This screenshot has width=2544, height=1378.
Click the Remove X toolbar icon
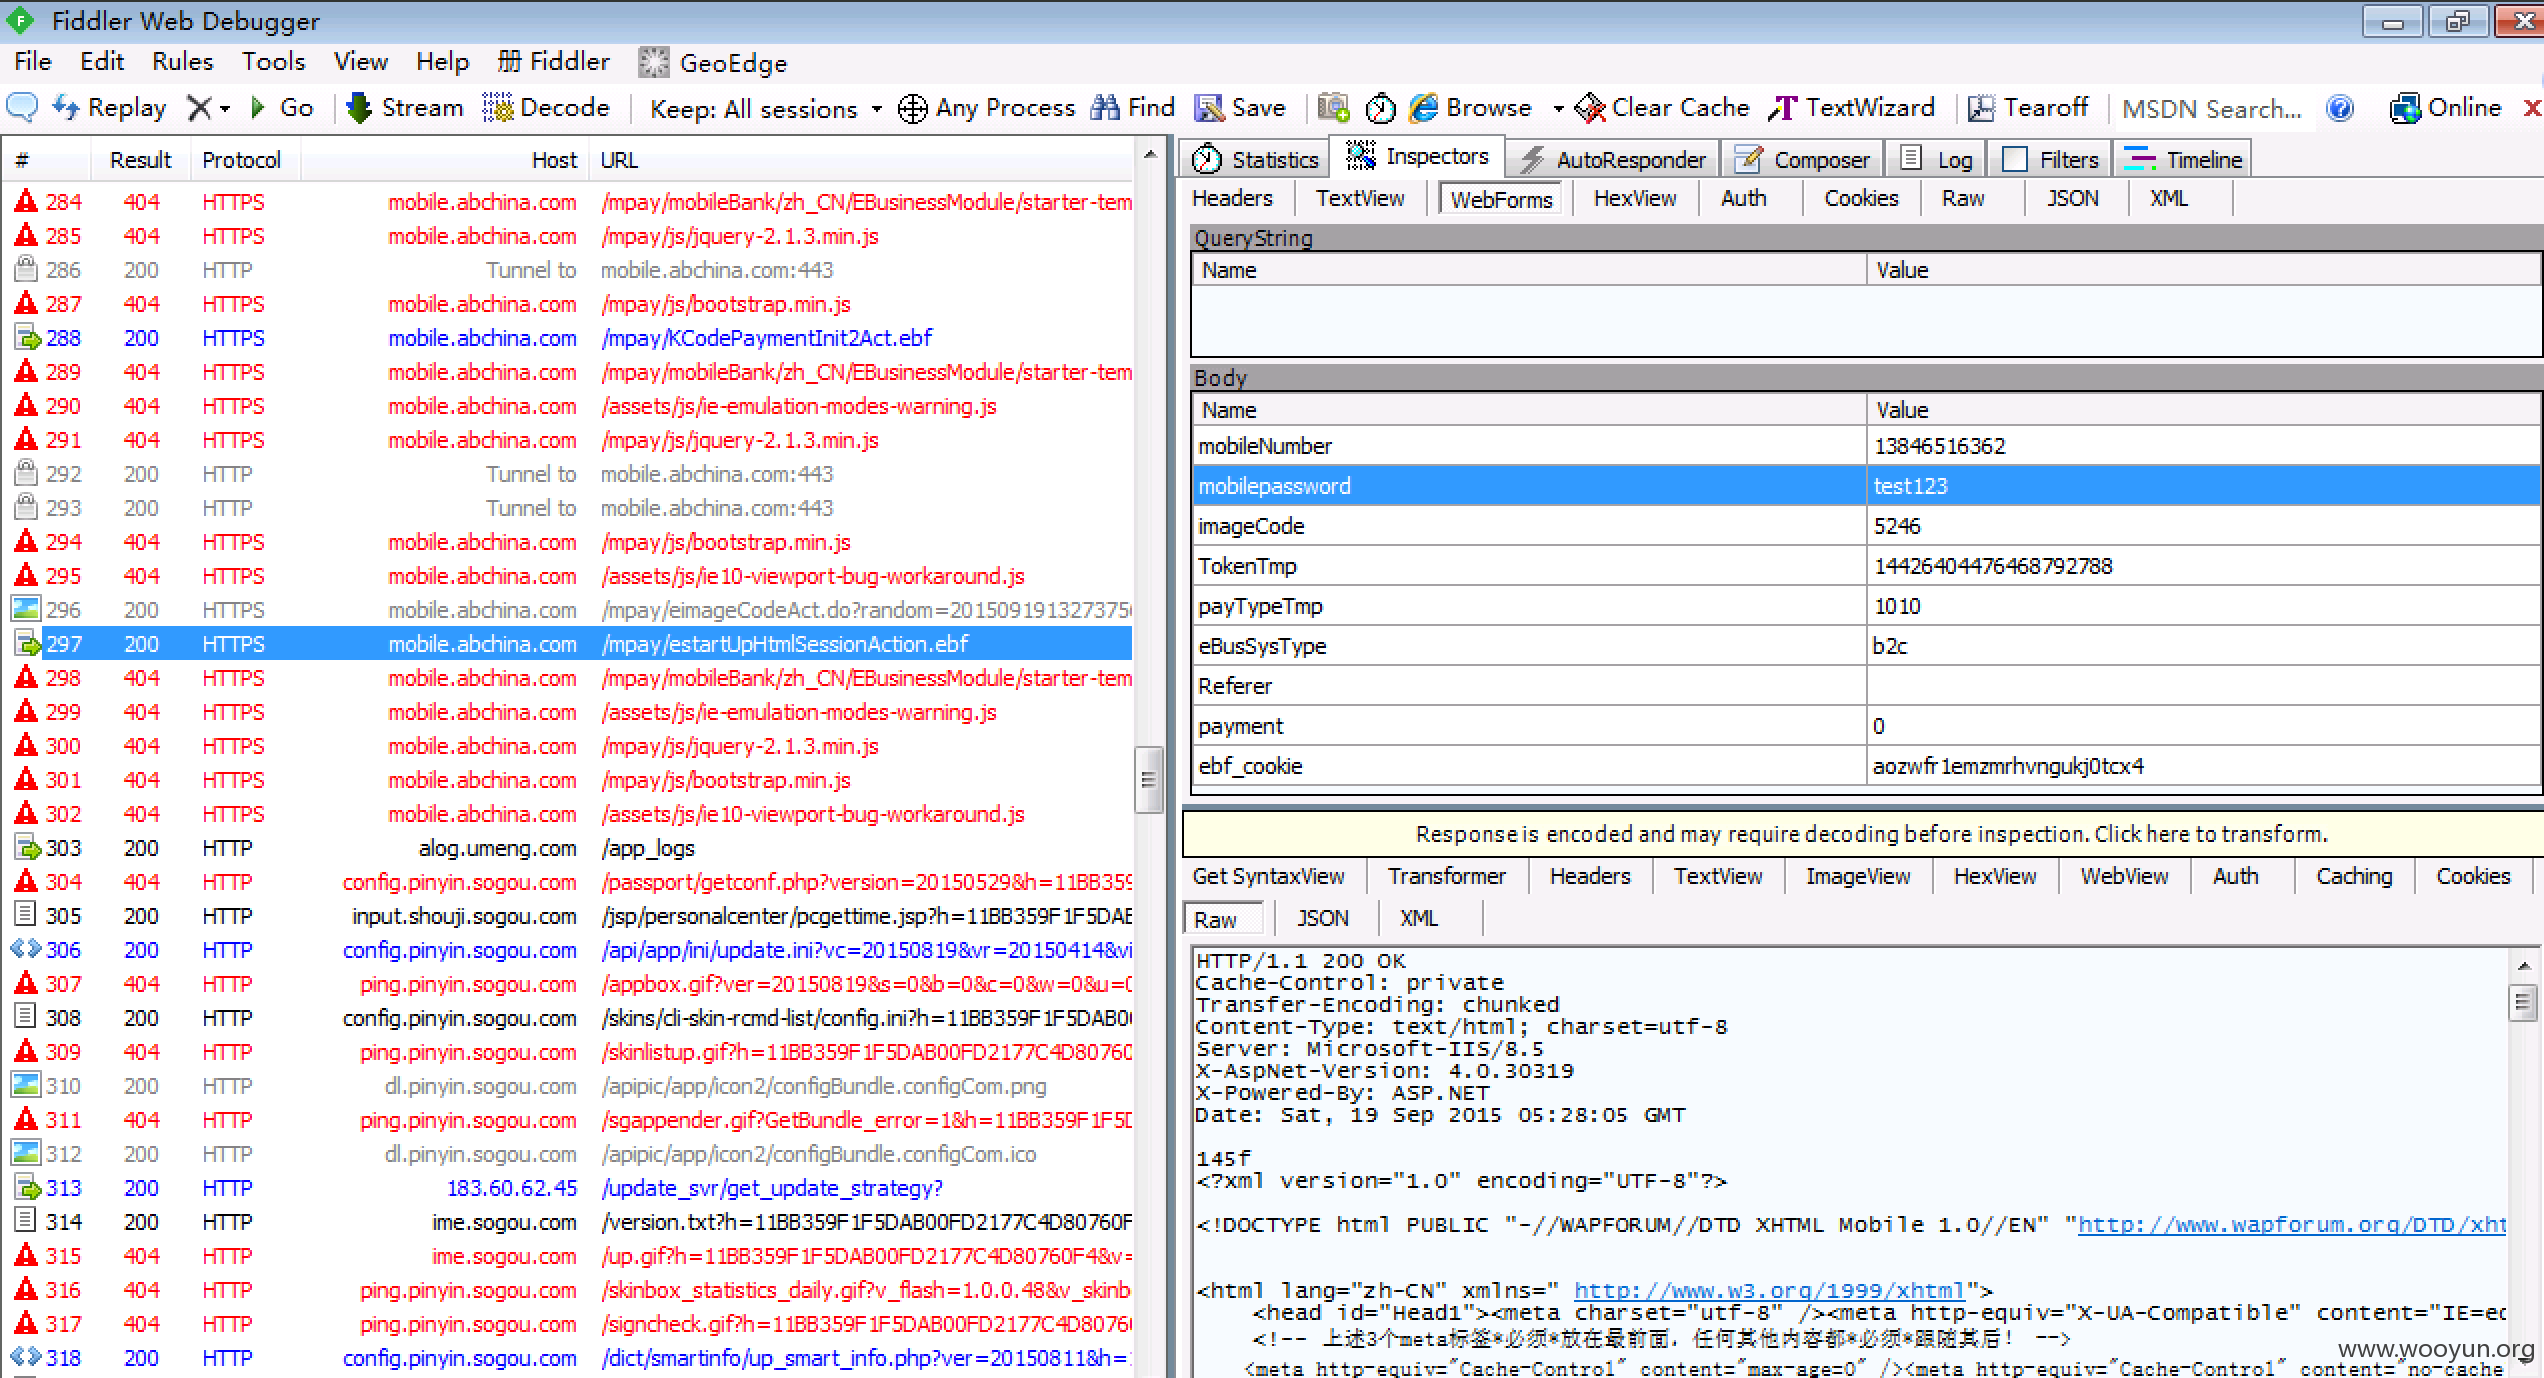click(x=199, y=107)
